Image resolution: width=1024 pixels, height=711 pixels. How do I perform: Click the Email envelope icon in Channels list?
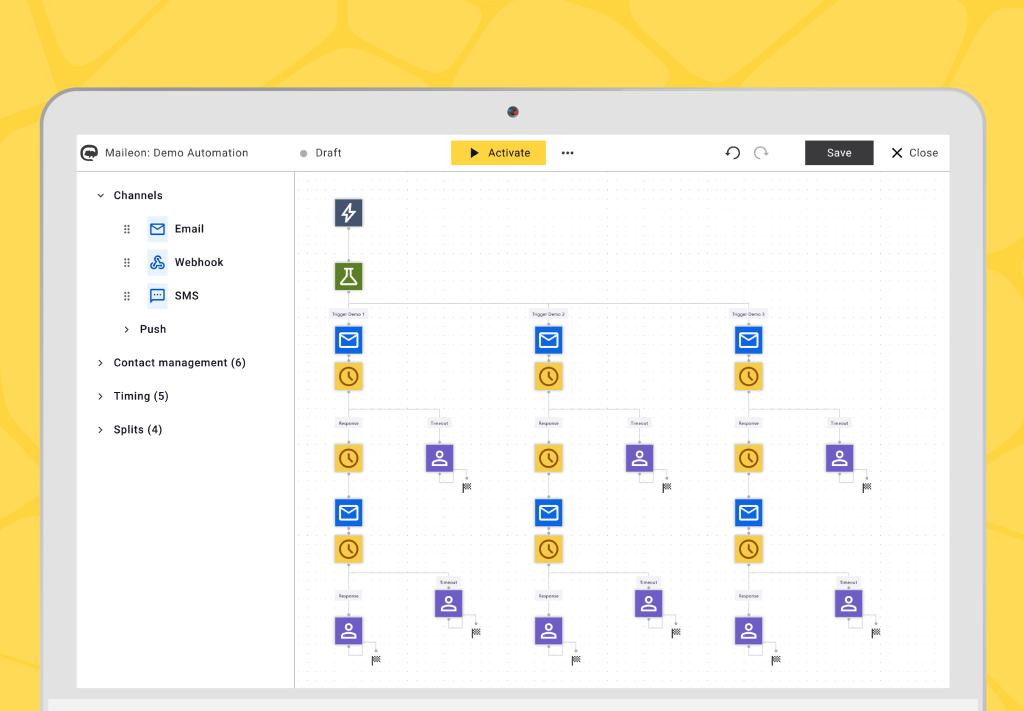click(157, 229)
